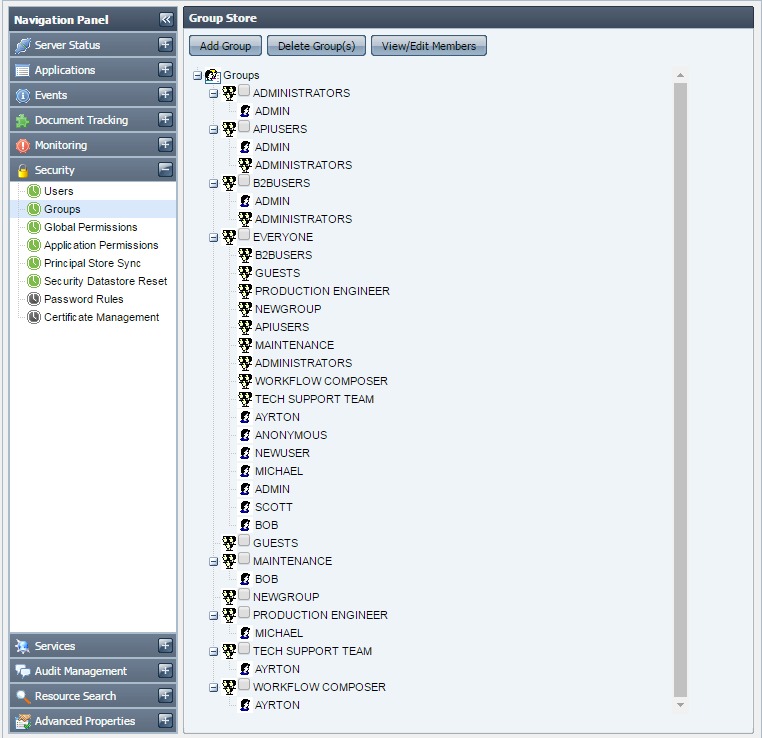Click user icon beside NEWUSER

pos(245,453)
